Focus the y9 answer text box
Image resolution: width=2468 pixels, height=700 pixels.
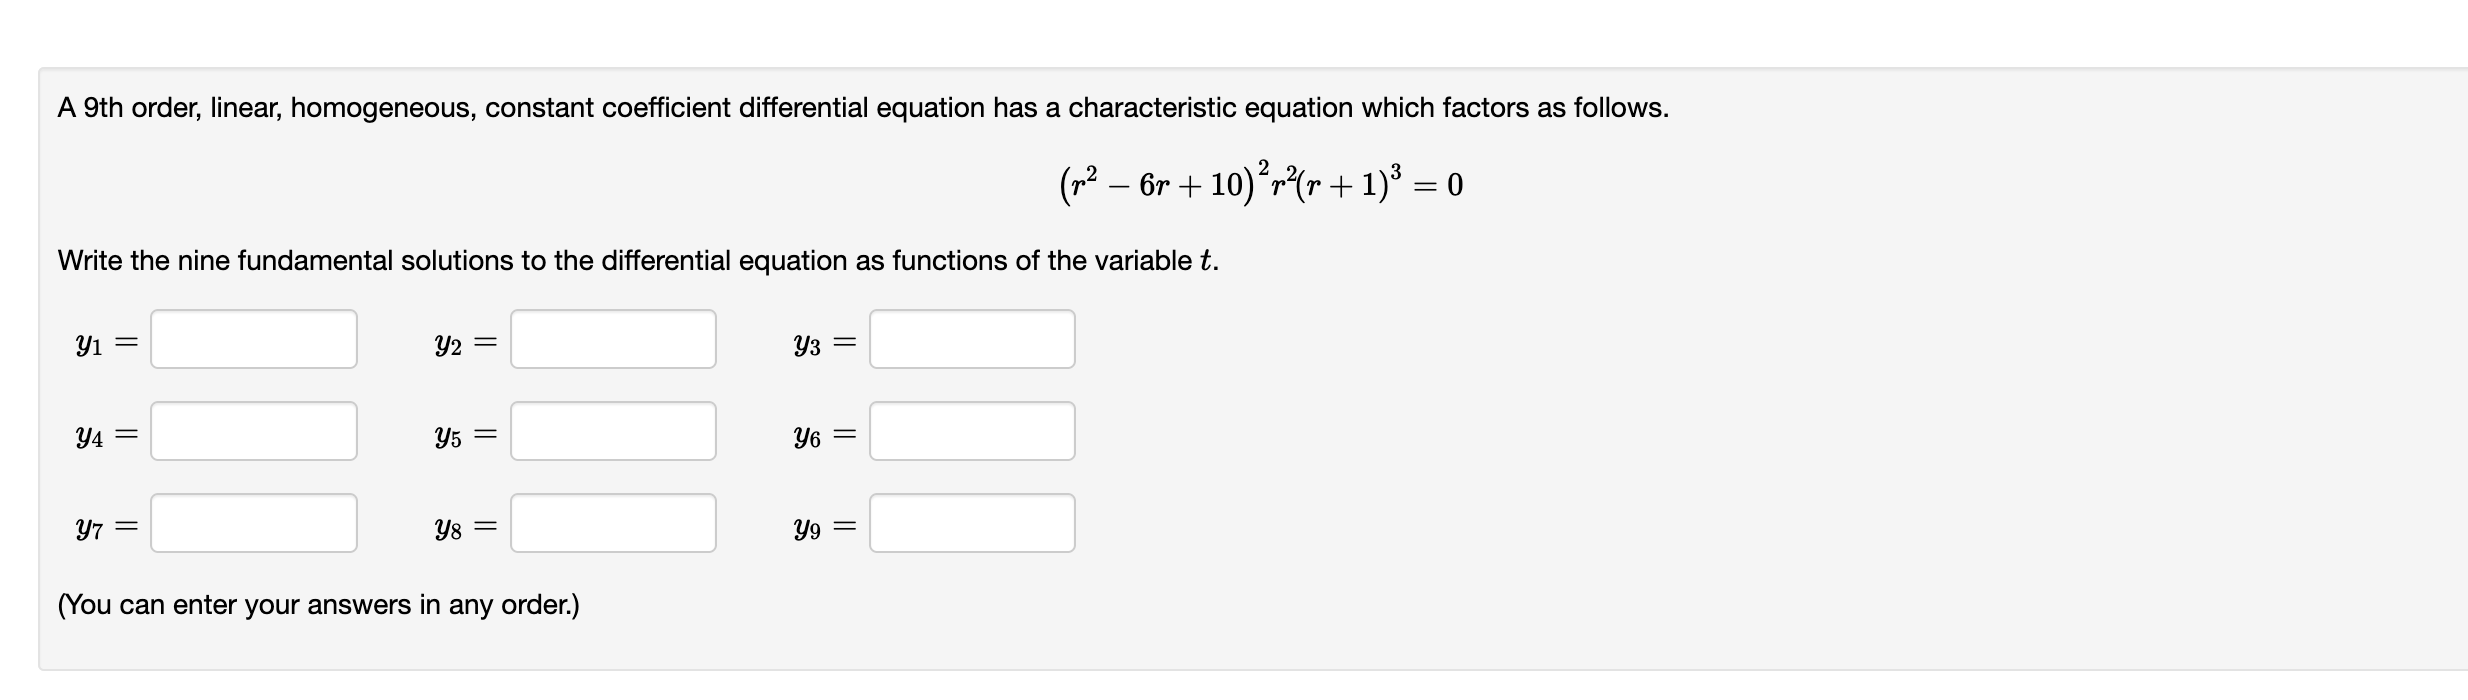(972, 523)
